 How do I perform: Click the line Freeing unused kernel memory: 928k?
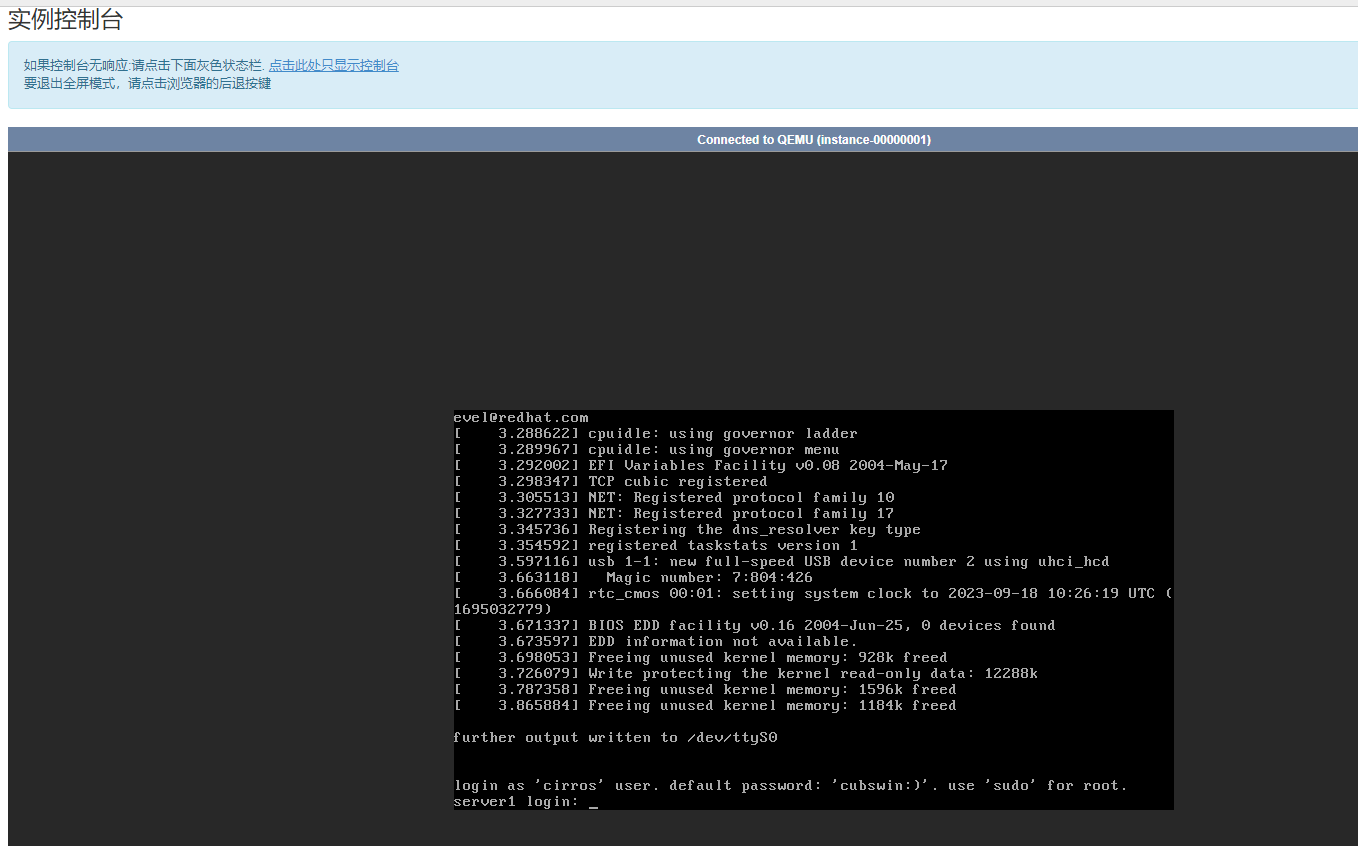[701, 658]
